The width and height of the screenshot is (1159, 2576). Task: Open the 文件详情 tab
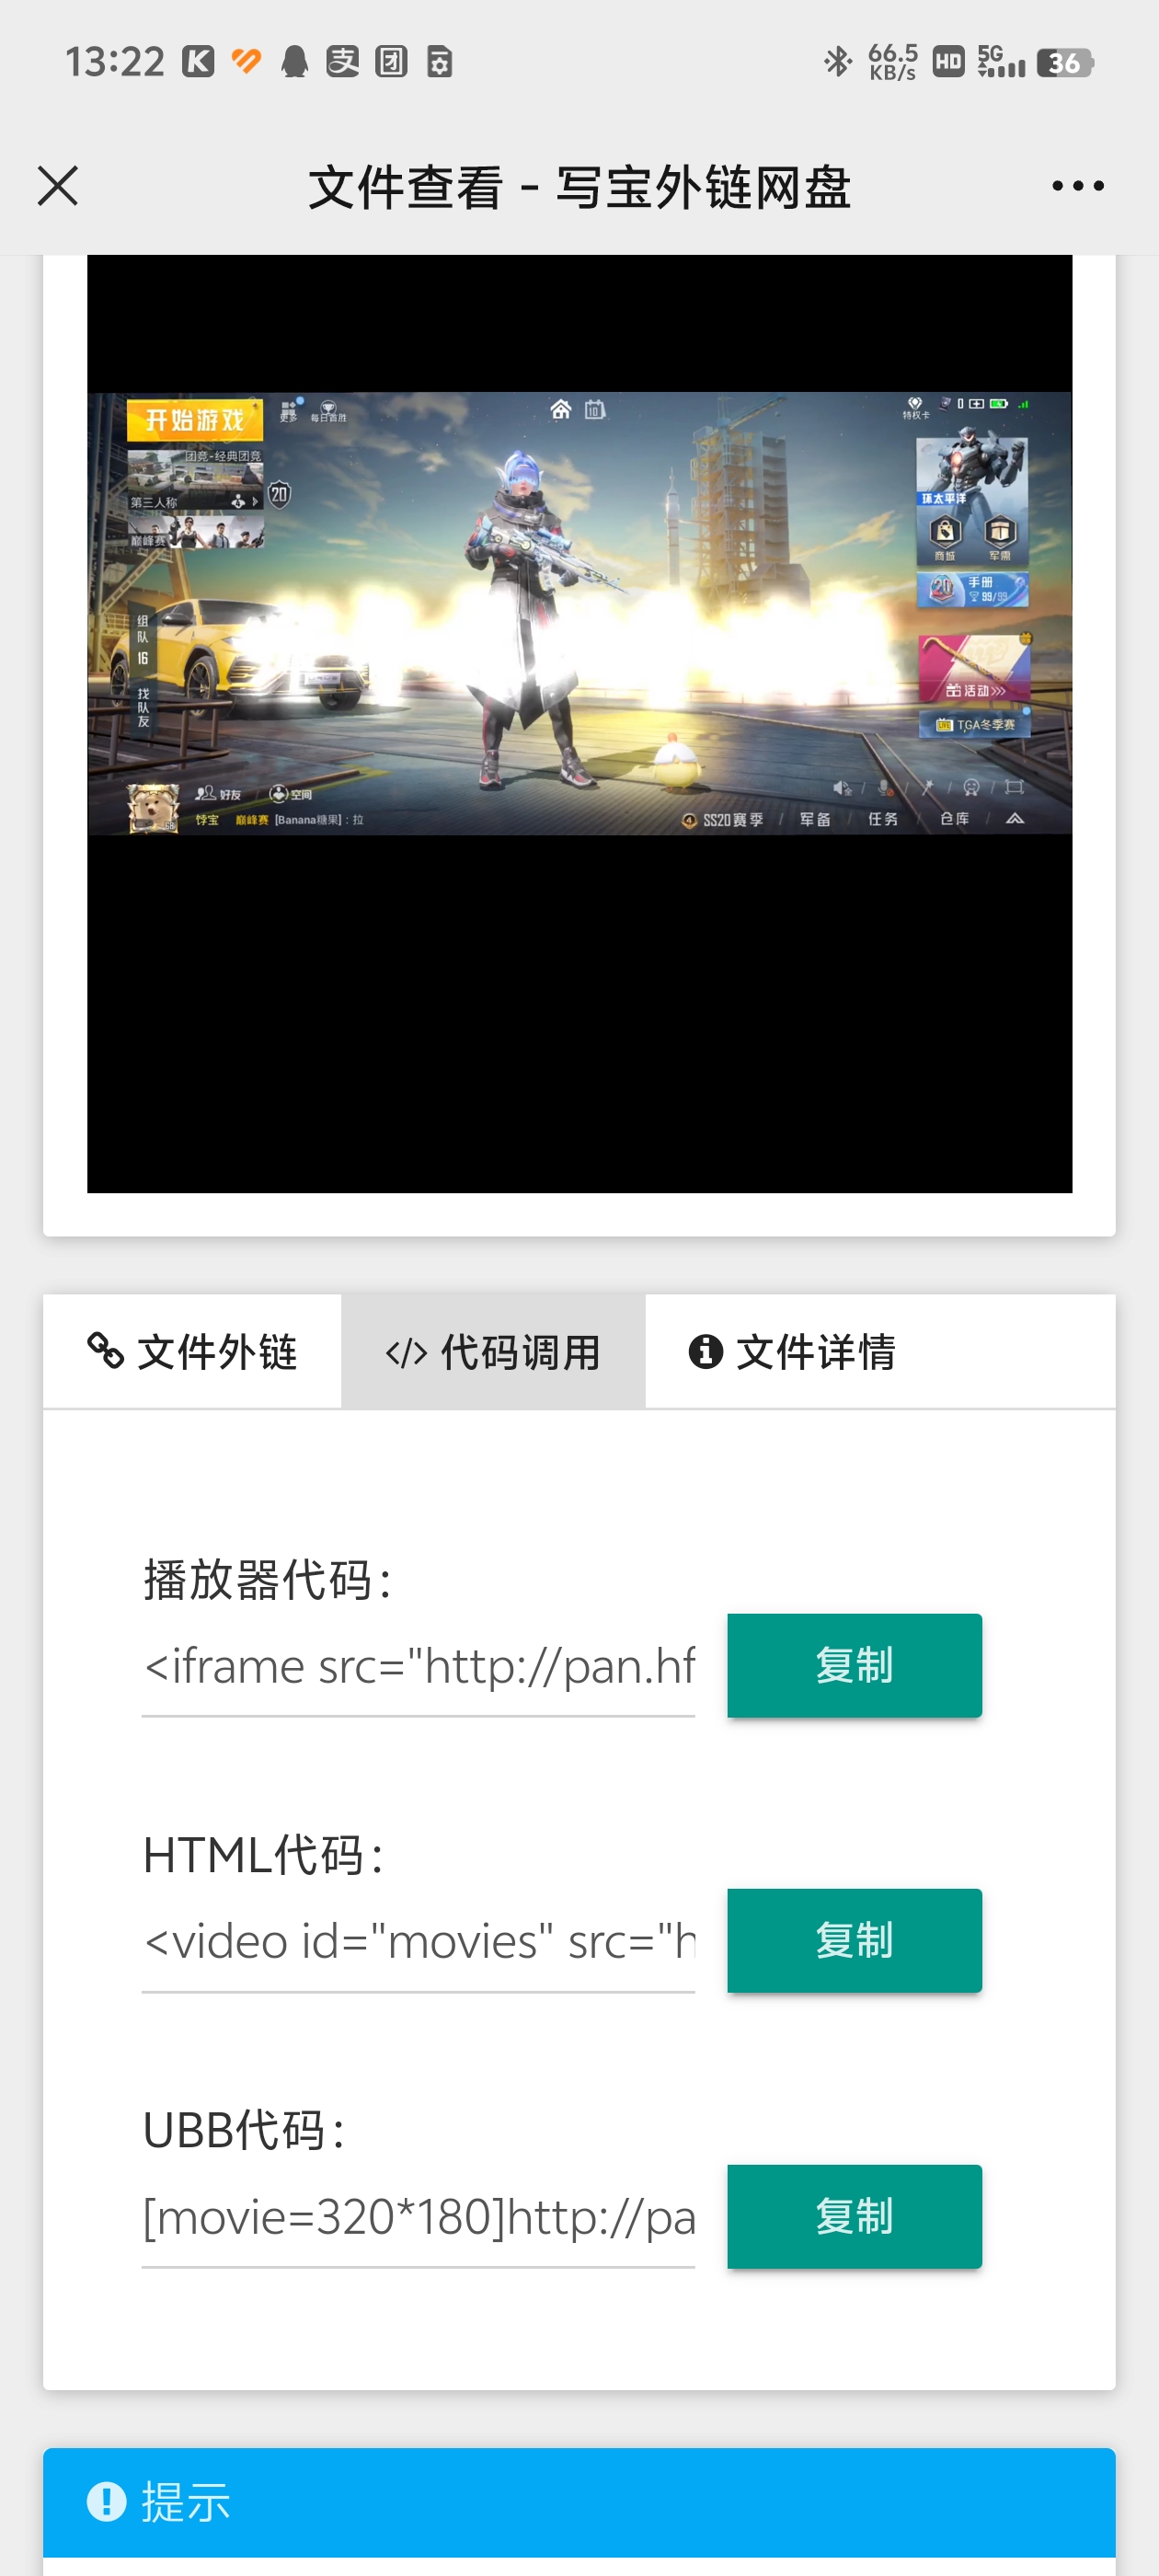[792, 1352]
